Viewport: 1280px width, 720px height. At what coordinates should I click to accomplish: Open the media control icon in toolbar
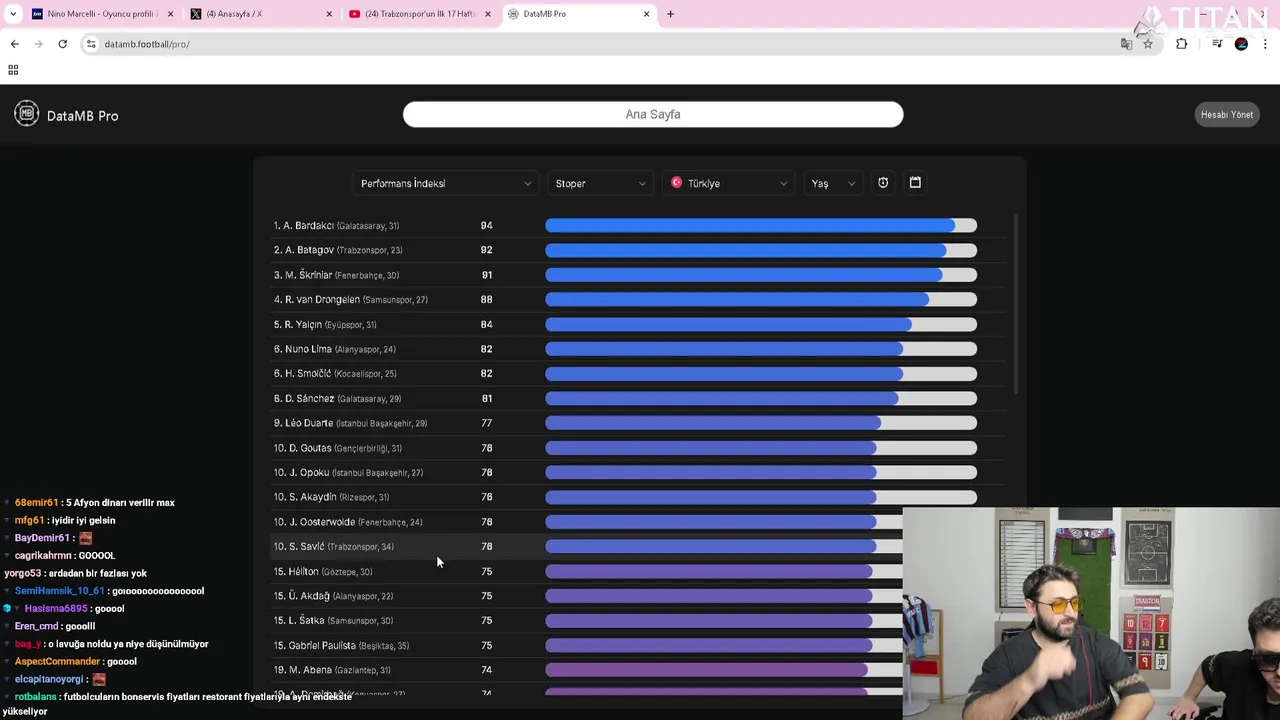tap(1217, 44)
